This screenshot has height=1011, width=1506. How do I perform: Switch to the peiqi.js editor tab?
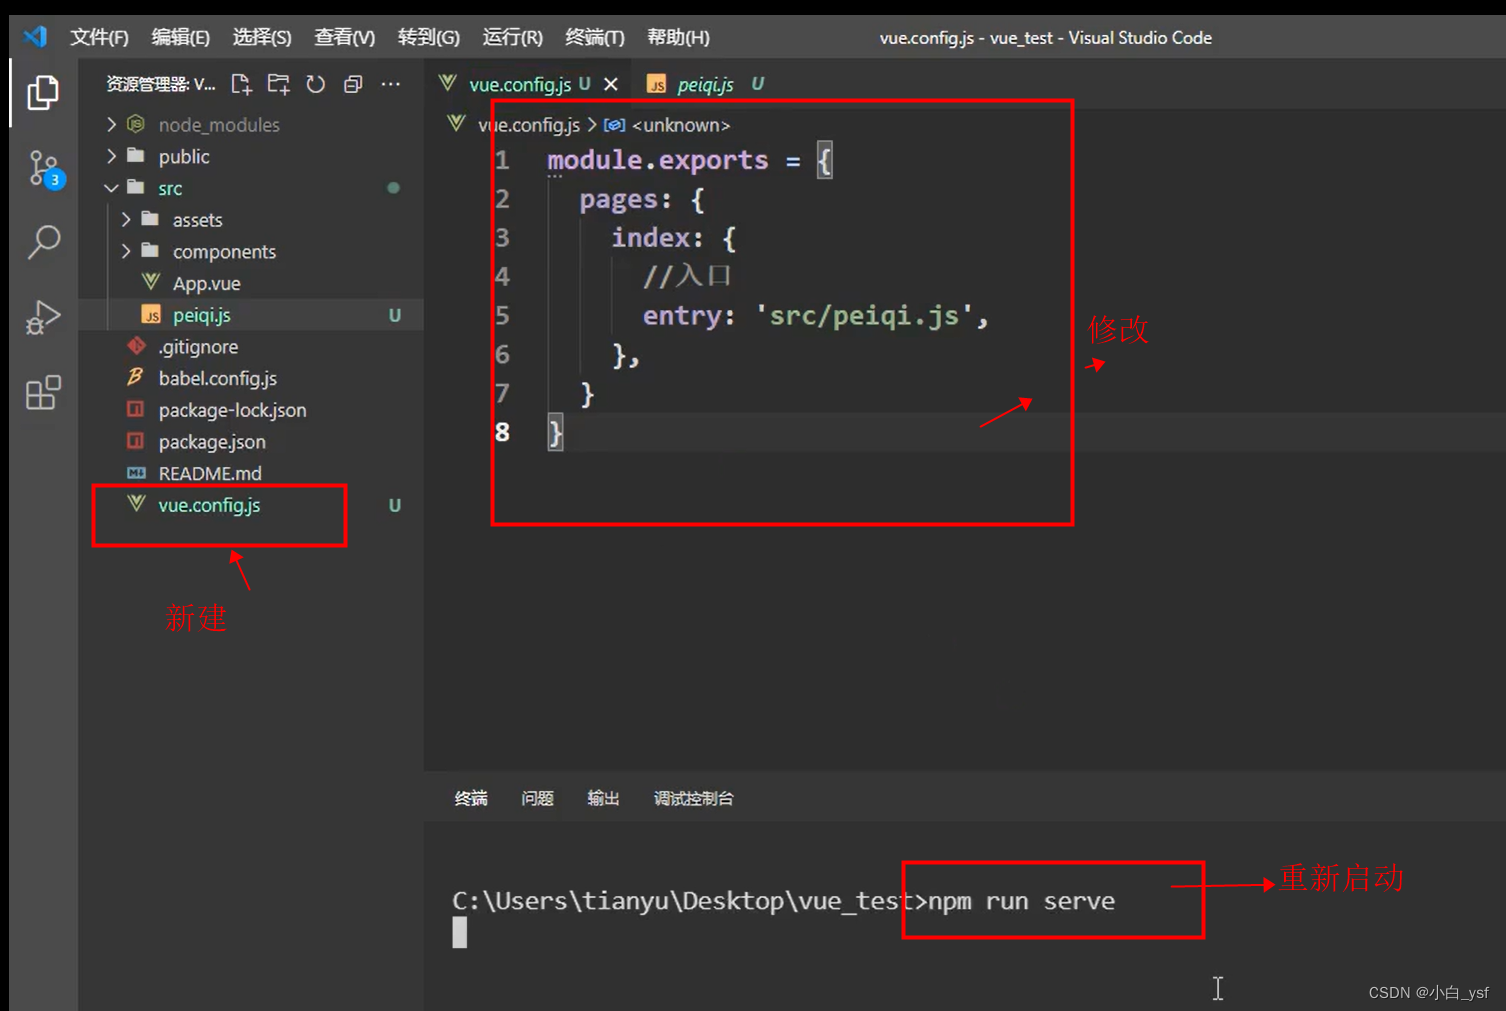point(705,84)
